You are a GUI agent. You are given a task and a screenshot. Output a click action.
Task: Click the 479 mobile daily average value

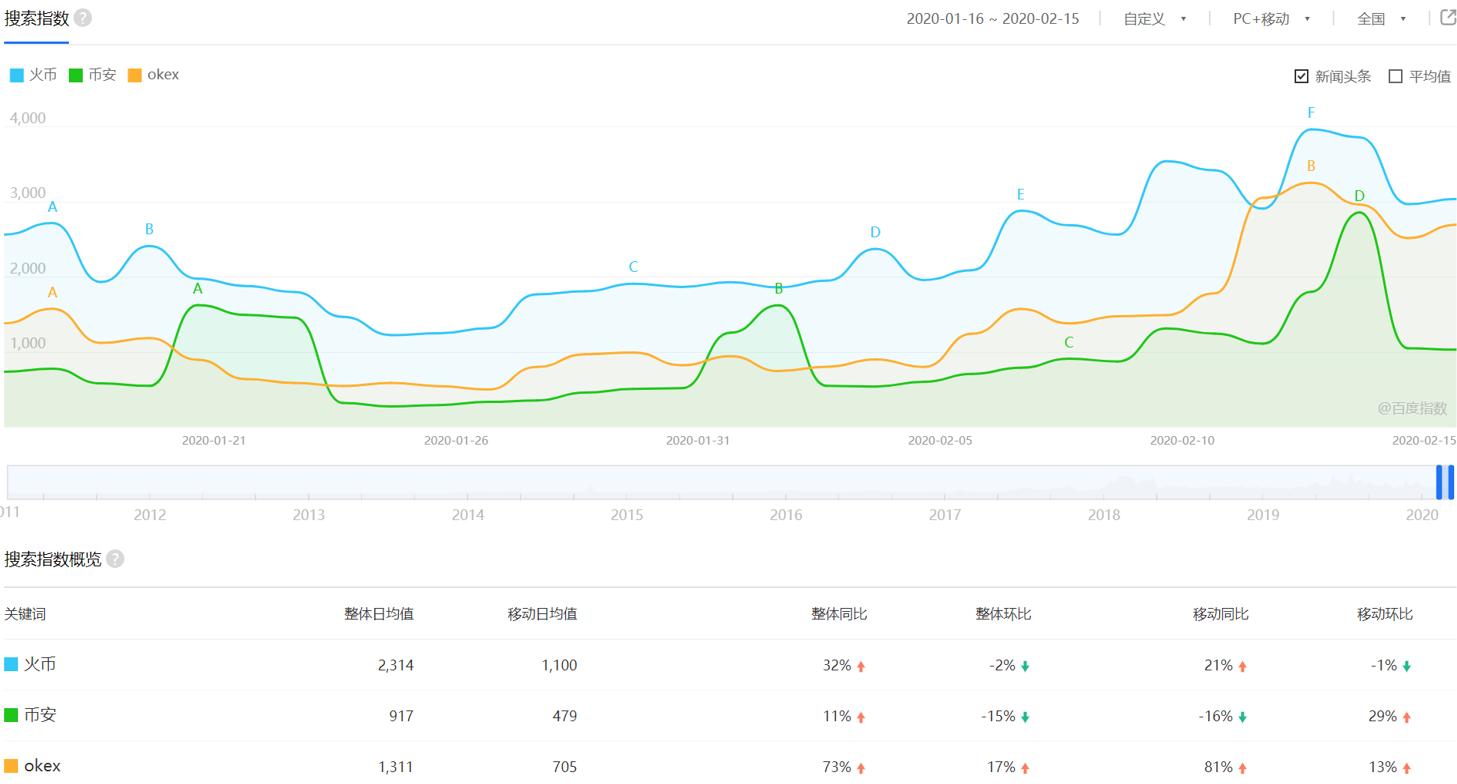pos(564,716)
